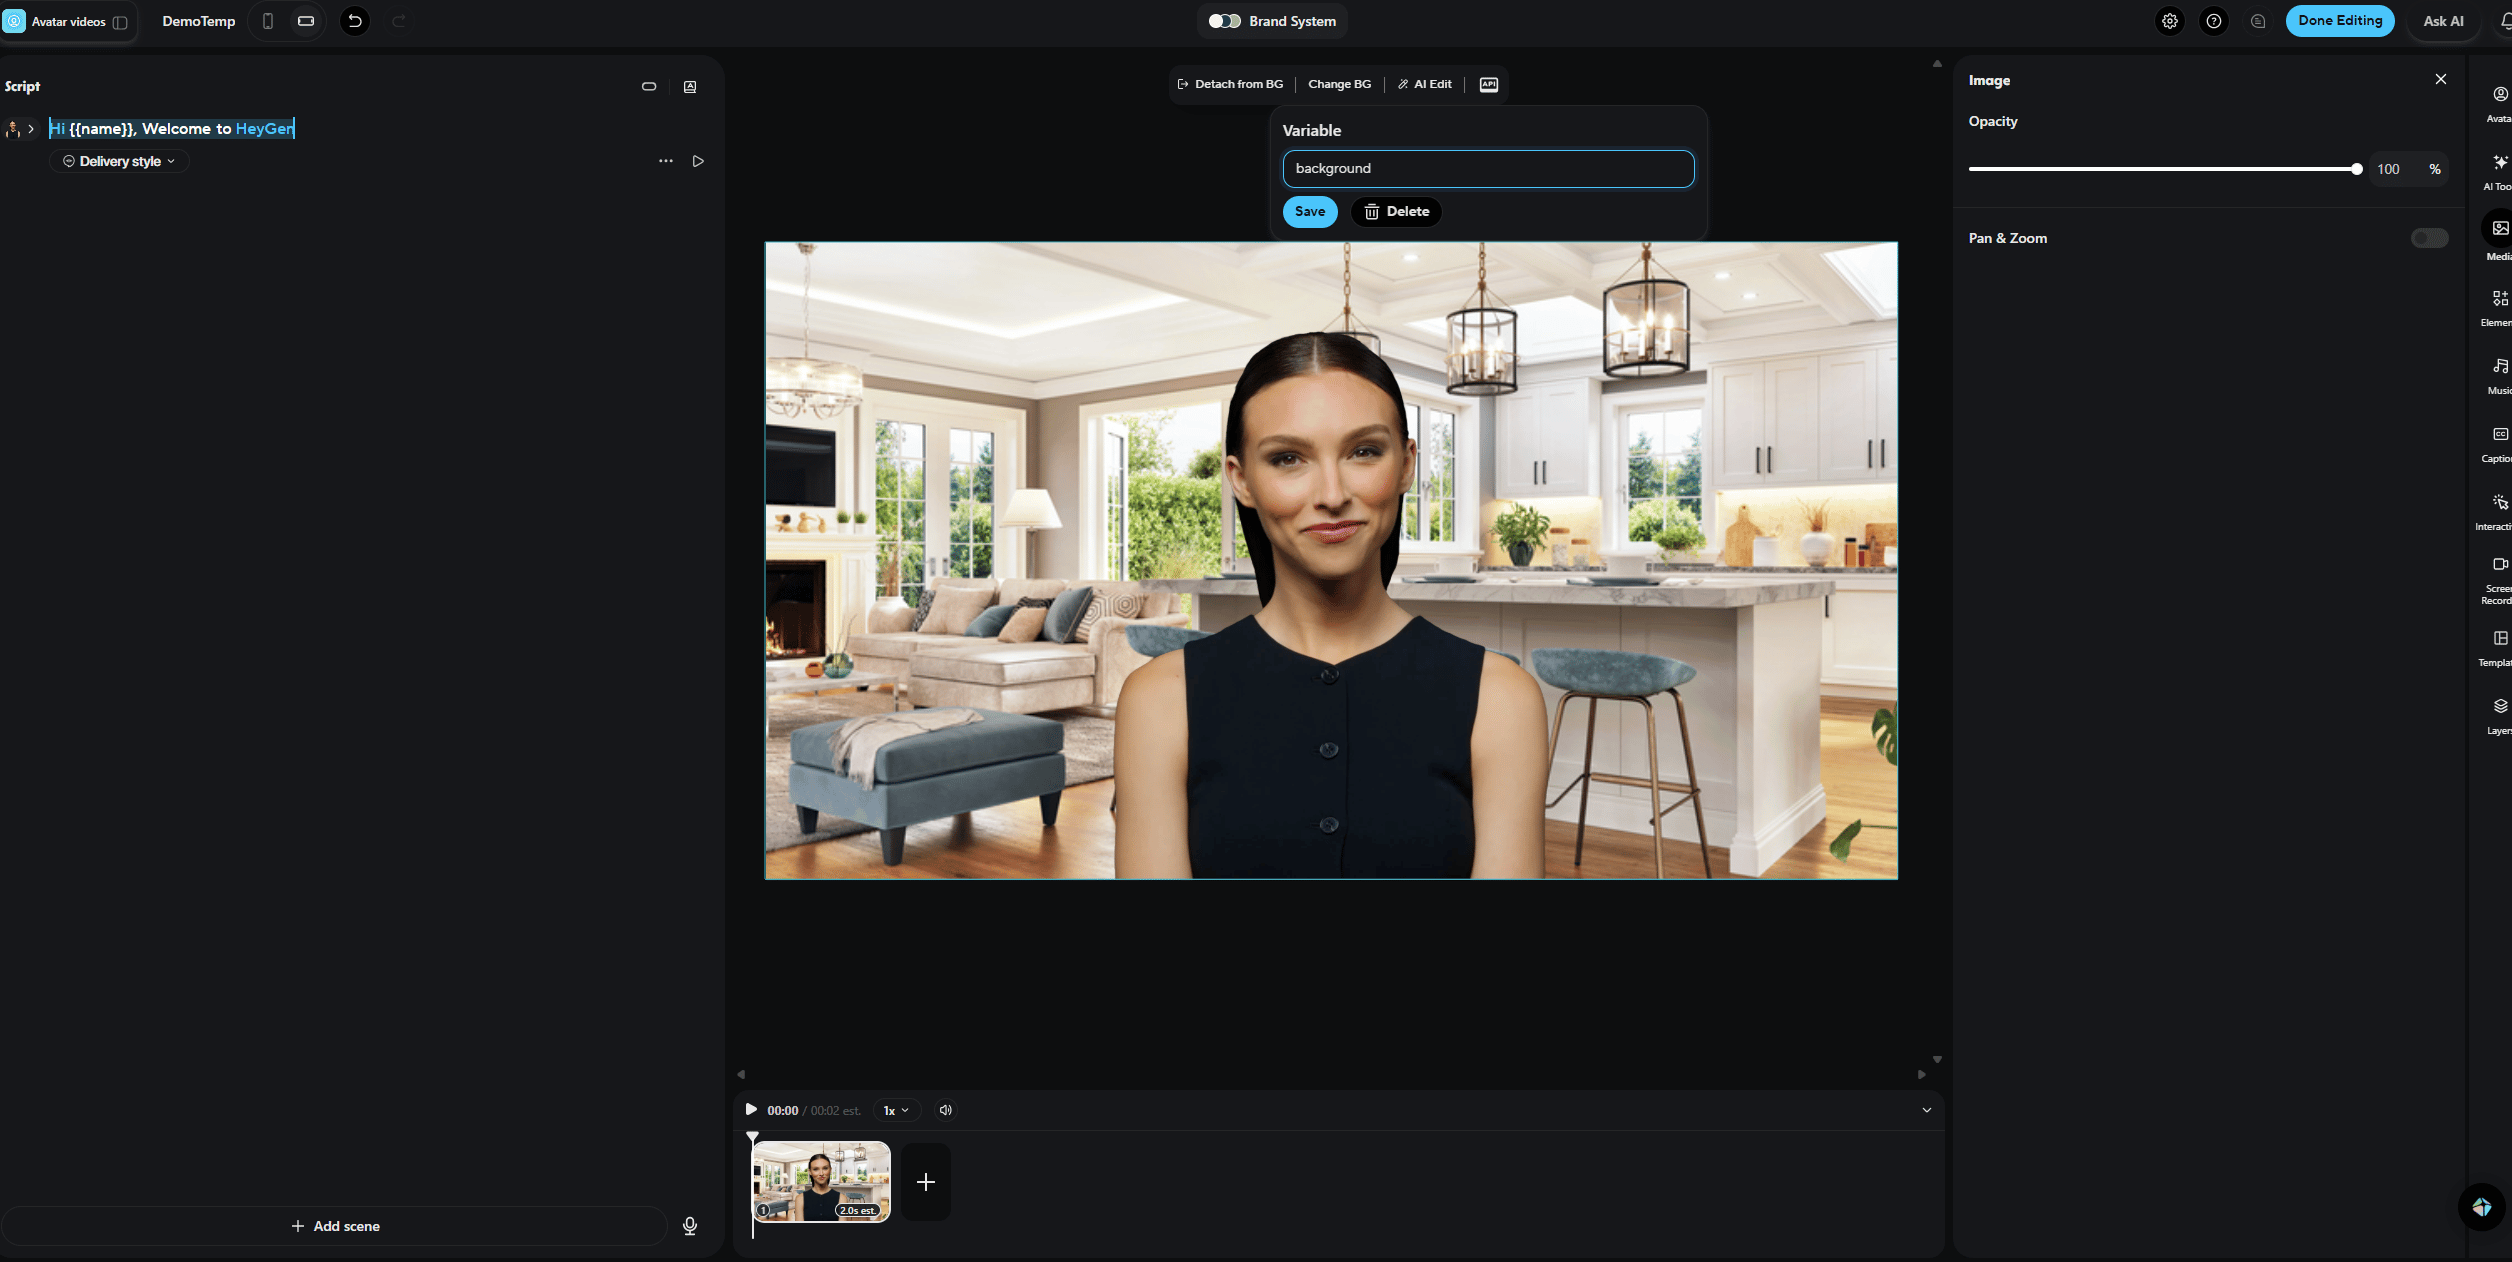Undo the last action
2512x1262 pixels.
click(x=355, y=21)
